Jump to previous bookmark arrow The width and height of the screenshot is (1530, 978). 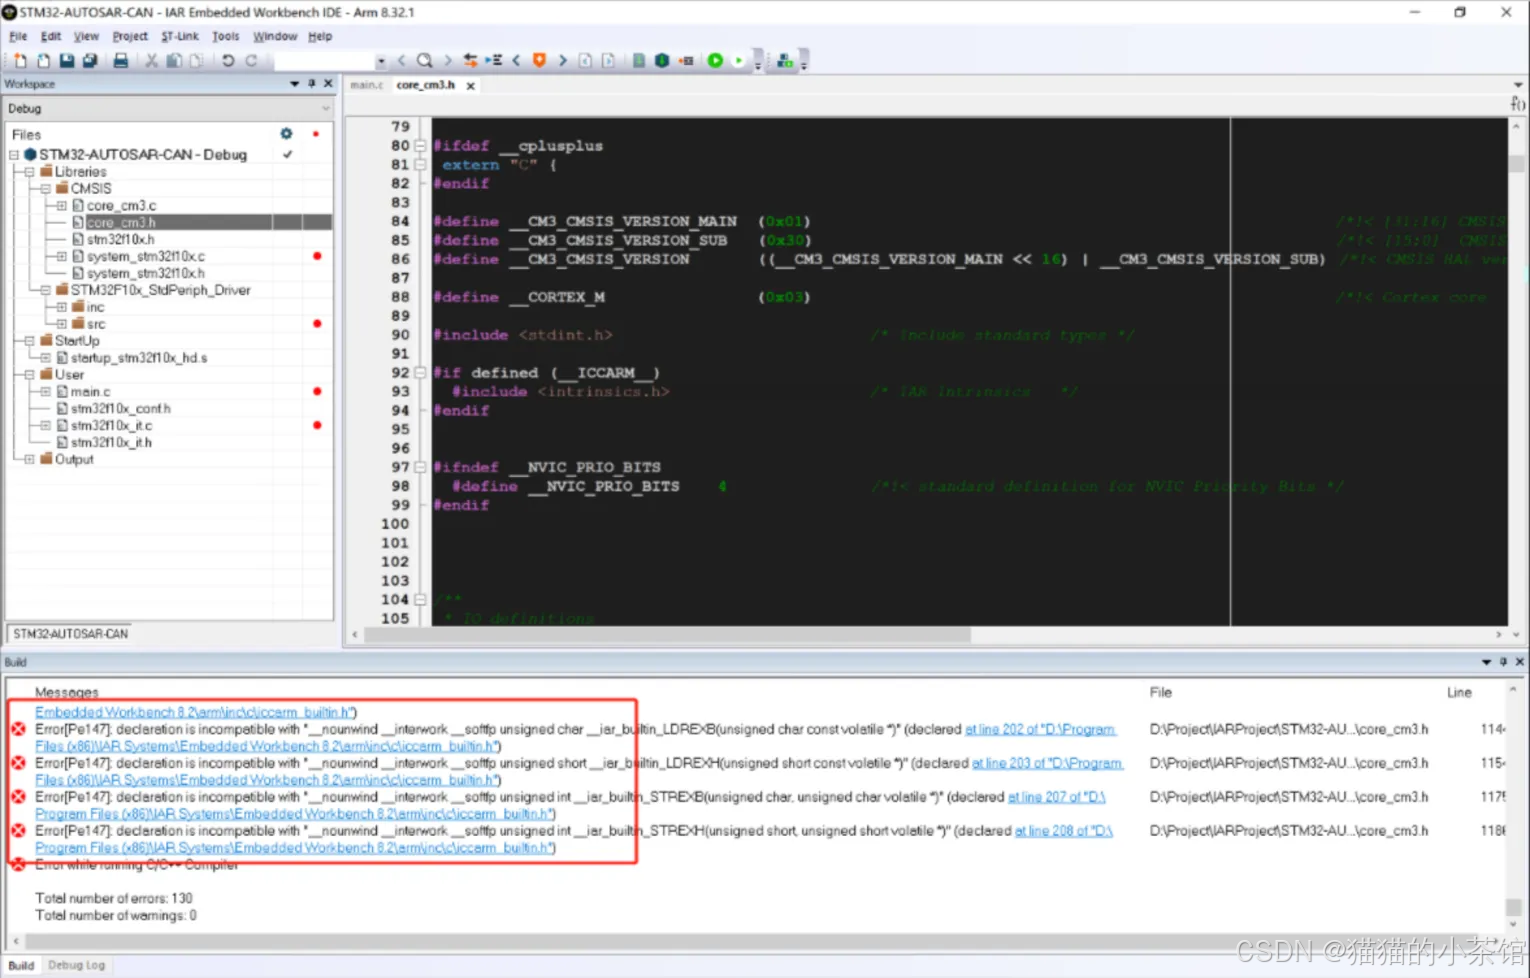[x=517, y=61]
